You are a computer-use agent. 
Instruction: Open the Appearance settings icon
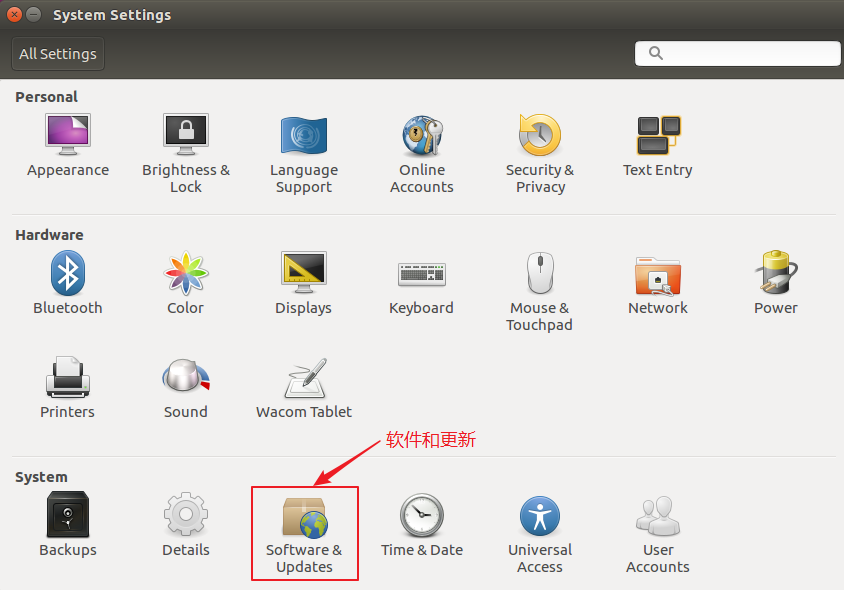(x=68, y=134)
